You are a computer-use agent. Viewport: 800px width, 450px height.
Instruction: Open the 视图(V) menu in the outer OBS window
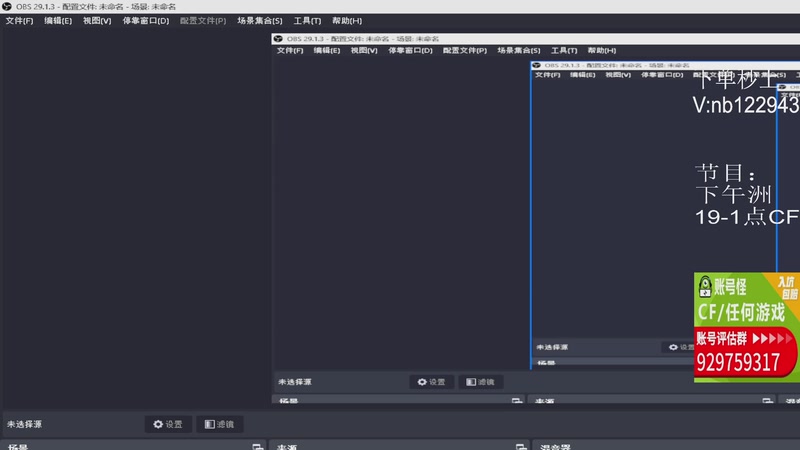(x=97, y=21)
